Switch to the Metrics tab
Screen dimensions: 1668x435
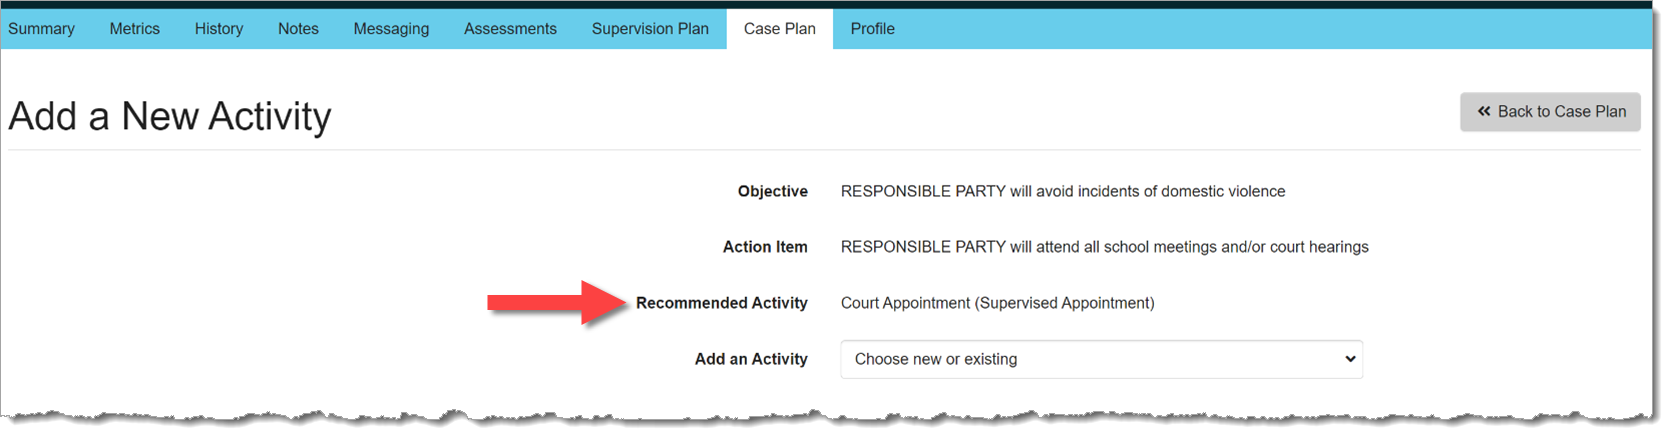point(134,29)
